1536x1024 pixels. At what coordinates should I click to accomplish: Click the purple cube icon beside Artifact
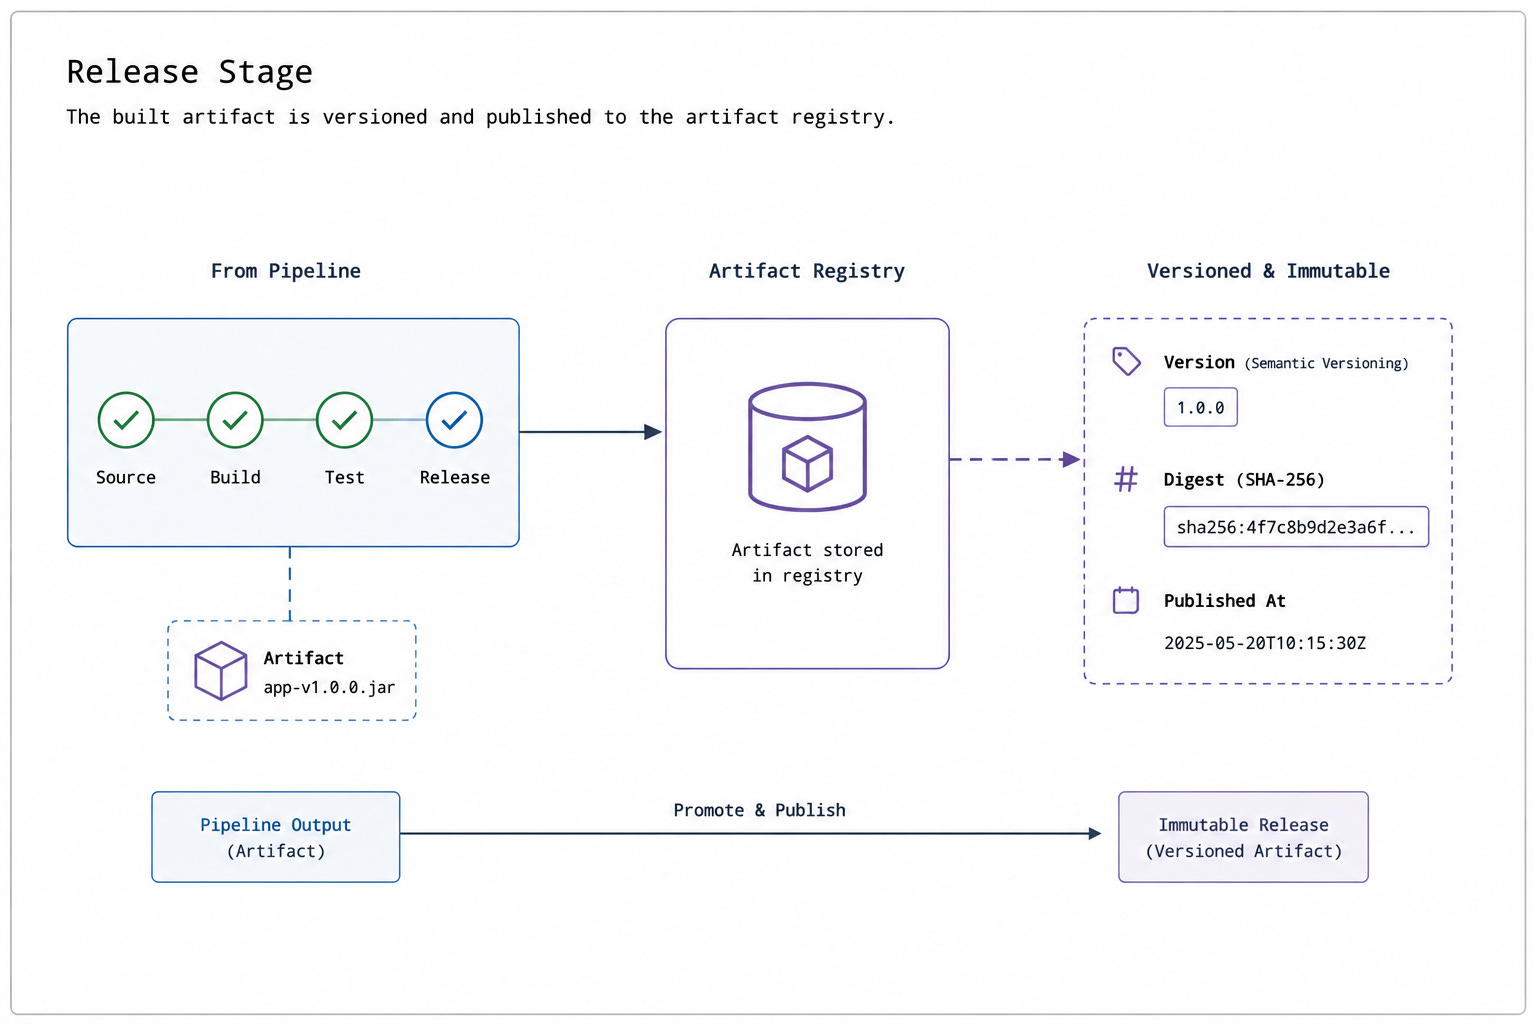220,670
